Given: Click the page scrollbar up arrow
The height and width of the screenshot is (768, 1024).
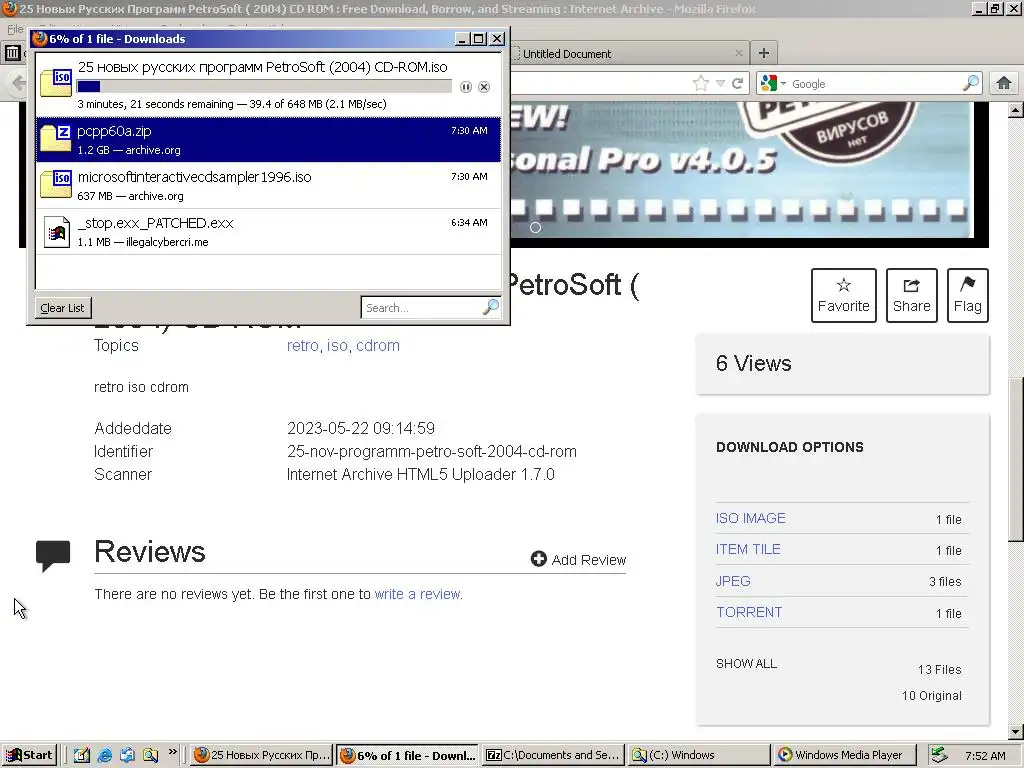Looking at the screenshot, I should point(1015,110).
